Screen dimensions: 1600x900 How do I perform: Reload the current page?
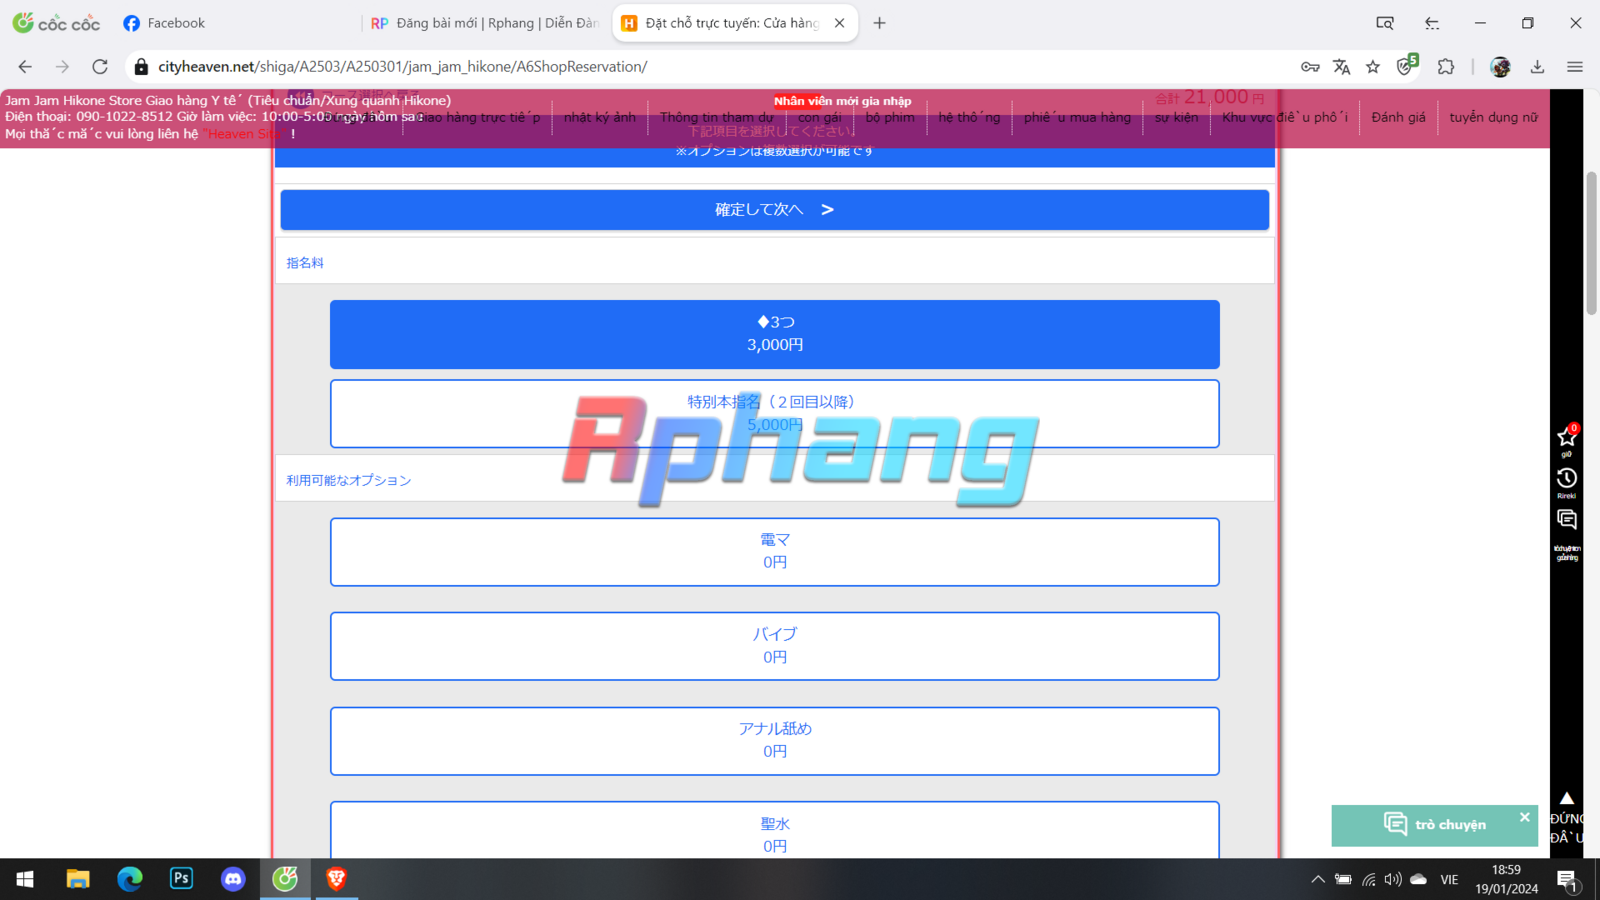[100, 67]
